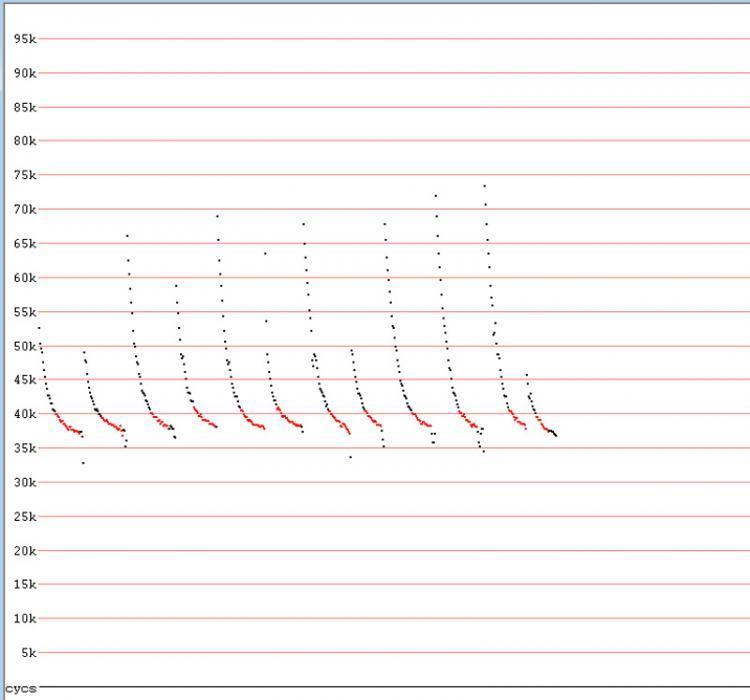Click the cycs axis unit label
The width and height of the screenshot is (750, 700).
pyautogui.click(x=20, y=688)
